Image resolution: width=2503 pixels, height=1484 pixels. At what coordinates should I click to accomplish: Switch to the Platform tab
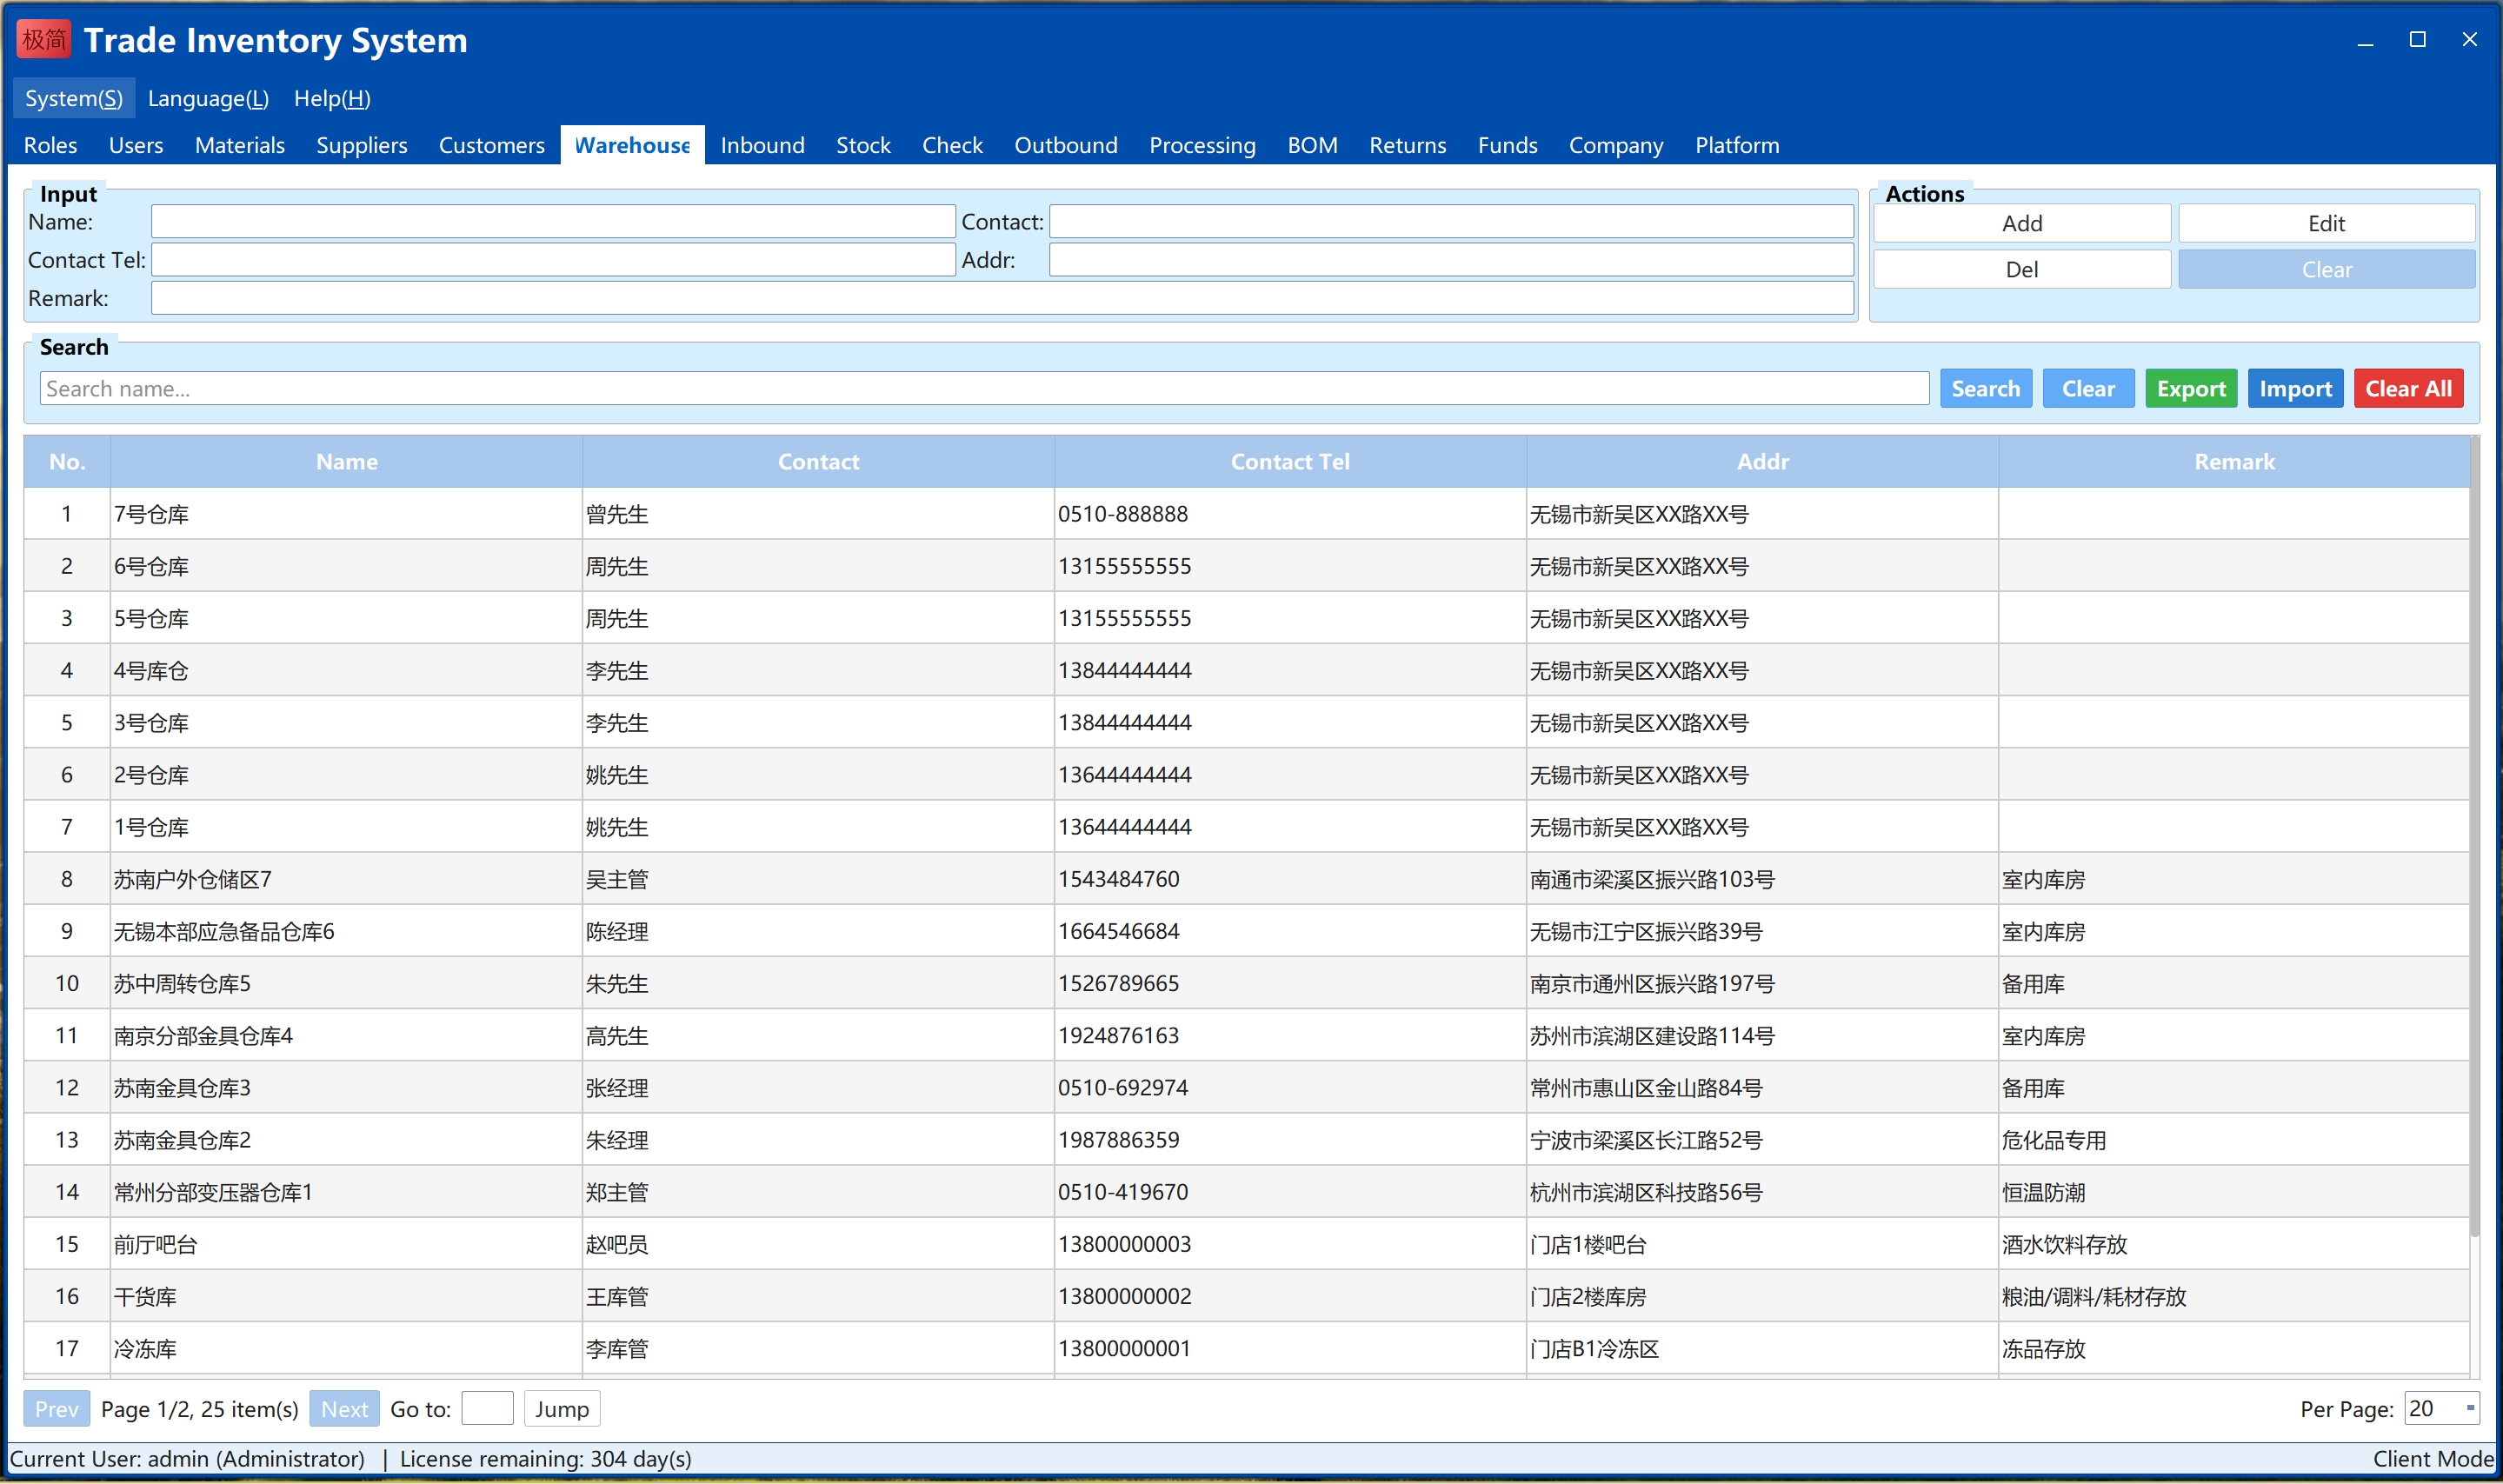click(1737, 145)
